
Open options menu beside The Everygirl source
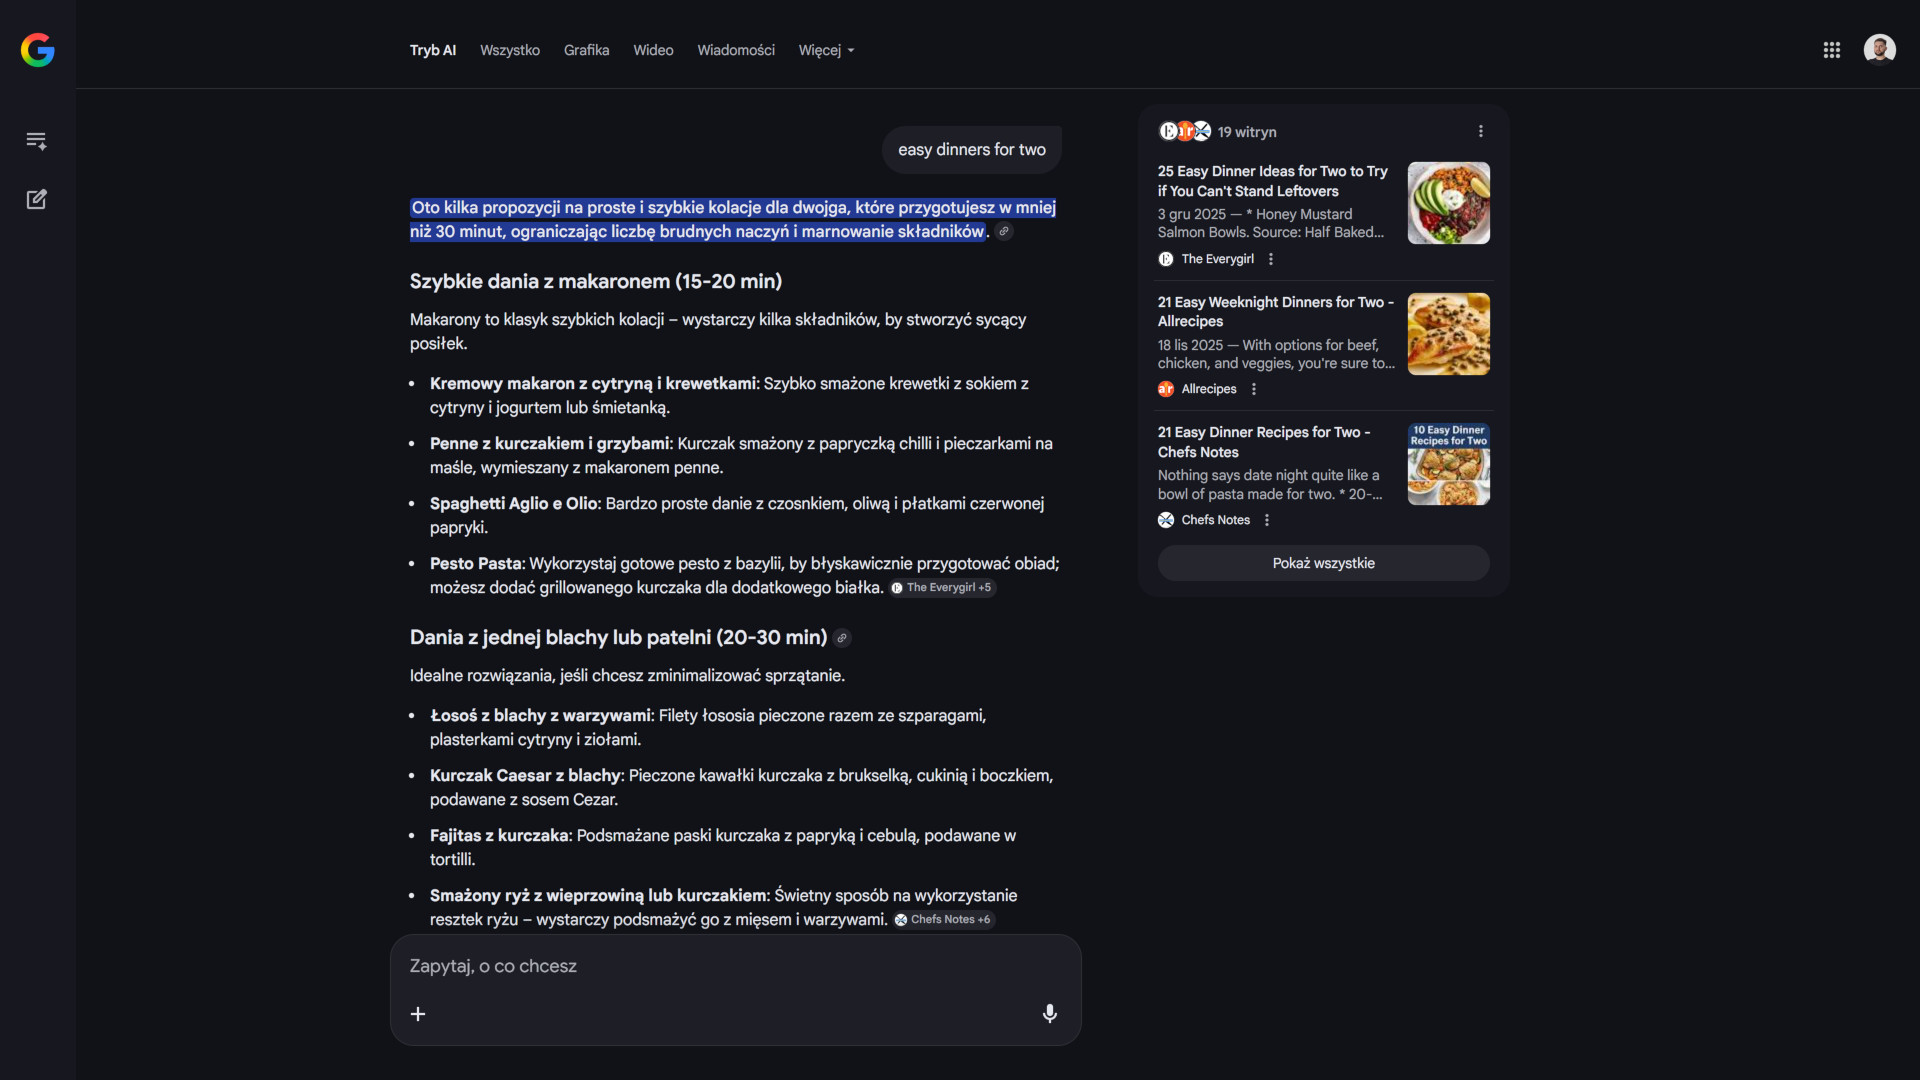tap(1270, 259)
